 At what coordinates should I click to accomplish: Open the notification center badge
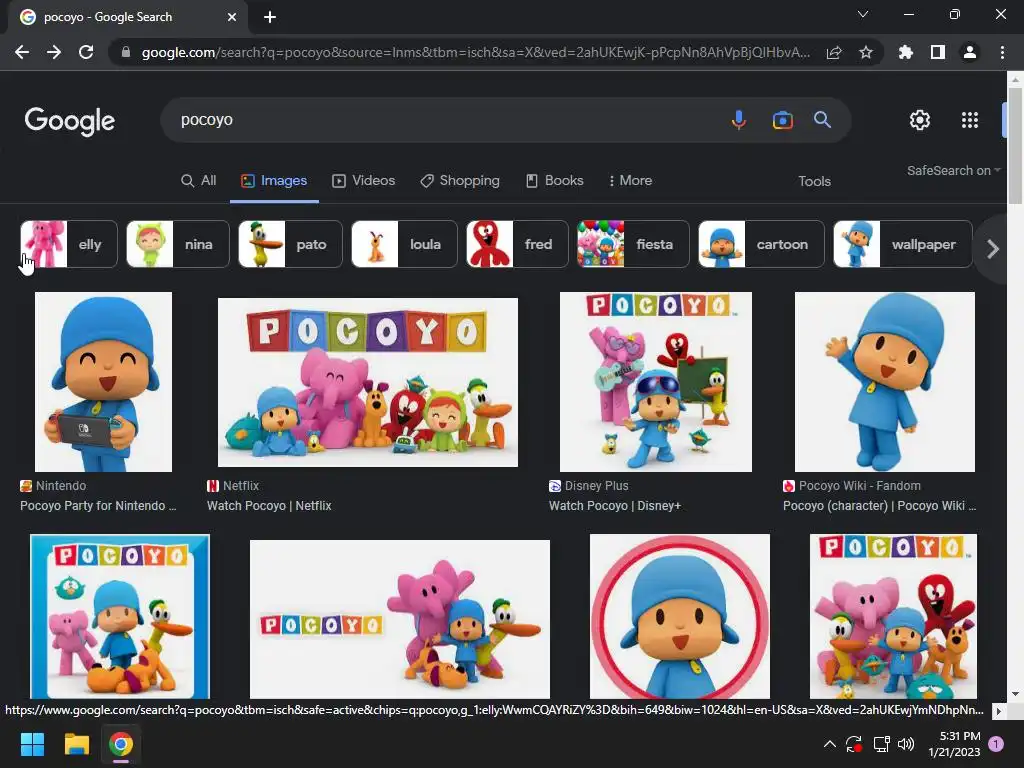pyautogui.click(x=996, y=744)
